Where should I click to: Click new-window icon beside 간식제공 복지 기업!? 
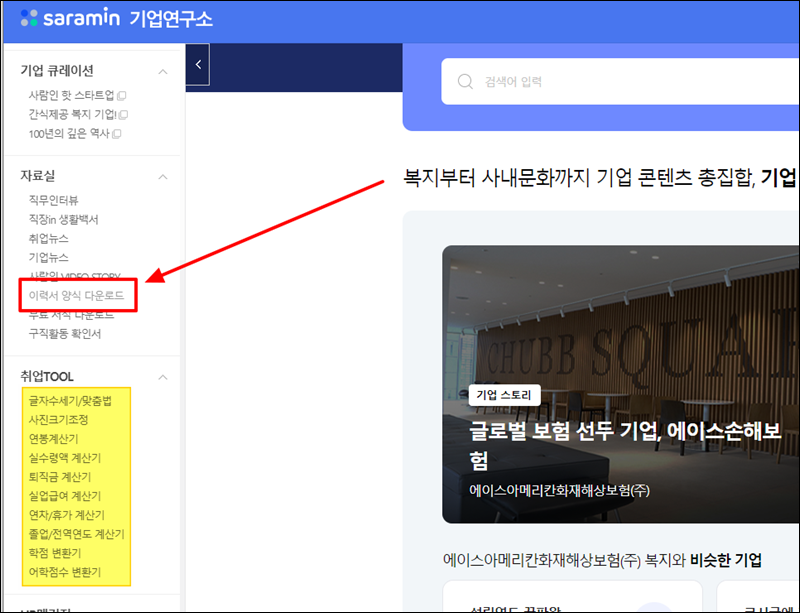click(x=123, y=115)
